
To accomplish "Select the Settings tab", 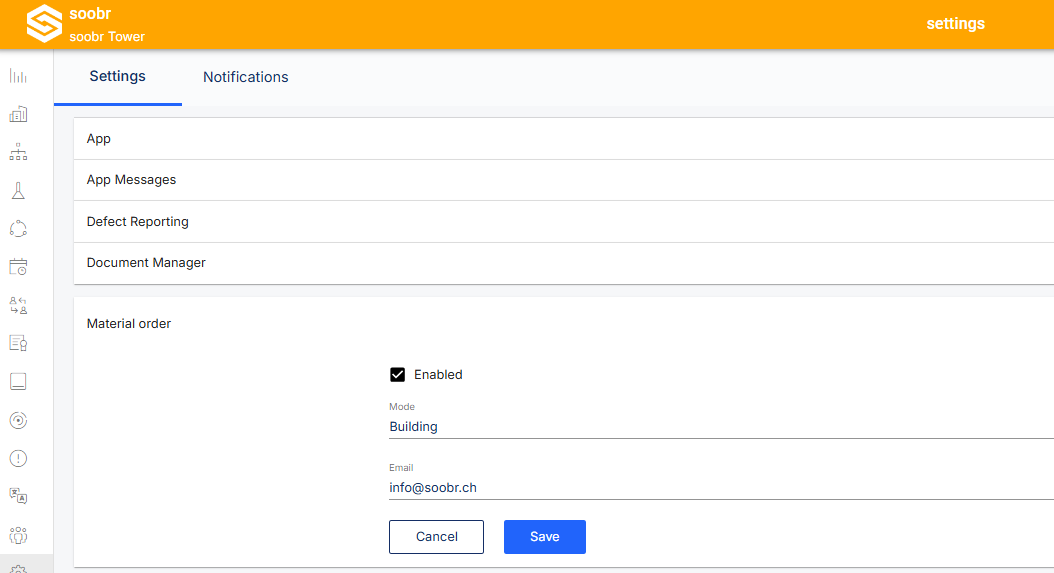I will [118, 76].
